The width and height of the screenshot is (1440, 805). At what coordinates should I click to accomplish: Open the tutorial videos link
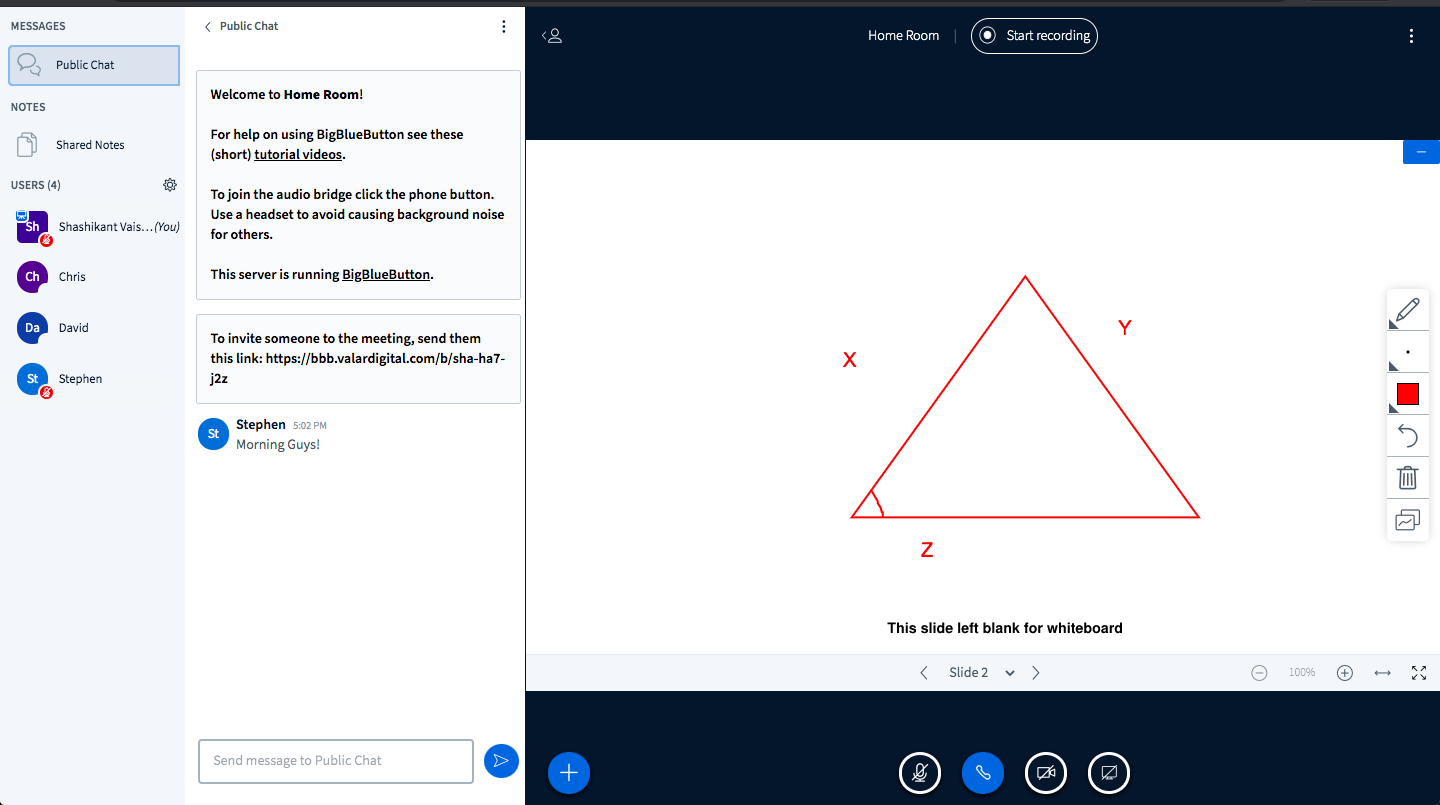(x=298, y=155)
